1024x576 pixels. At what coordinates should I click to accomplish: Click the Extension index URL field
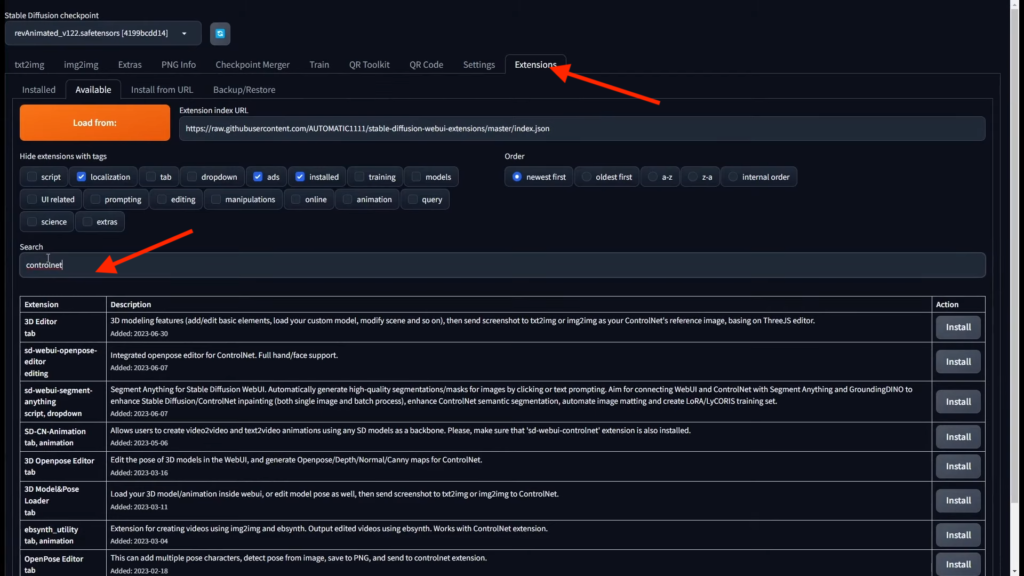coord(581,129)
